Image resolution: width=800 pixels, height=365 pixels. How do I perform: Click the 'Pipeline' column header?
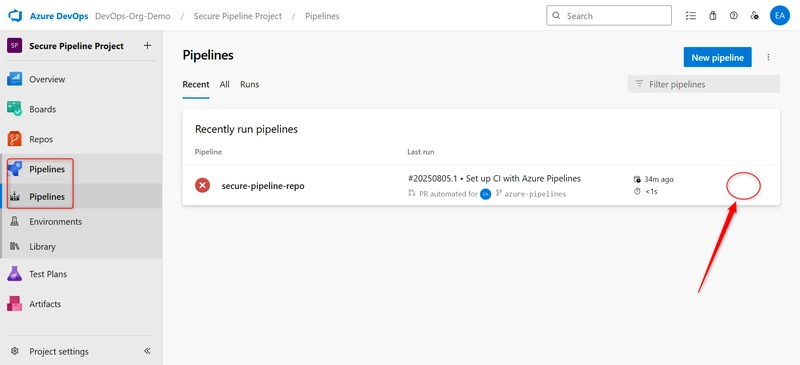pyautogui.click(x=208, y=152)
